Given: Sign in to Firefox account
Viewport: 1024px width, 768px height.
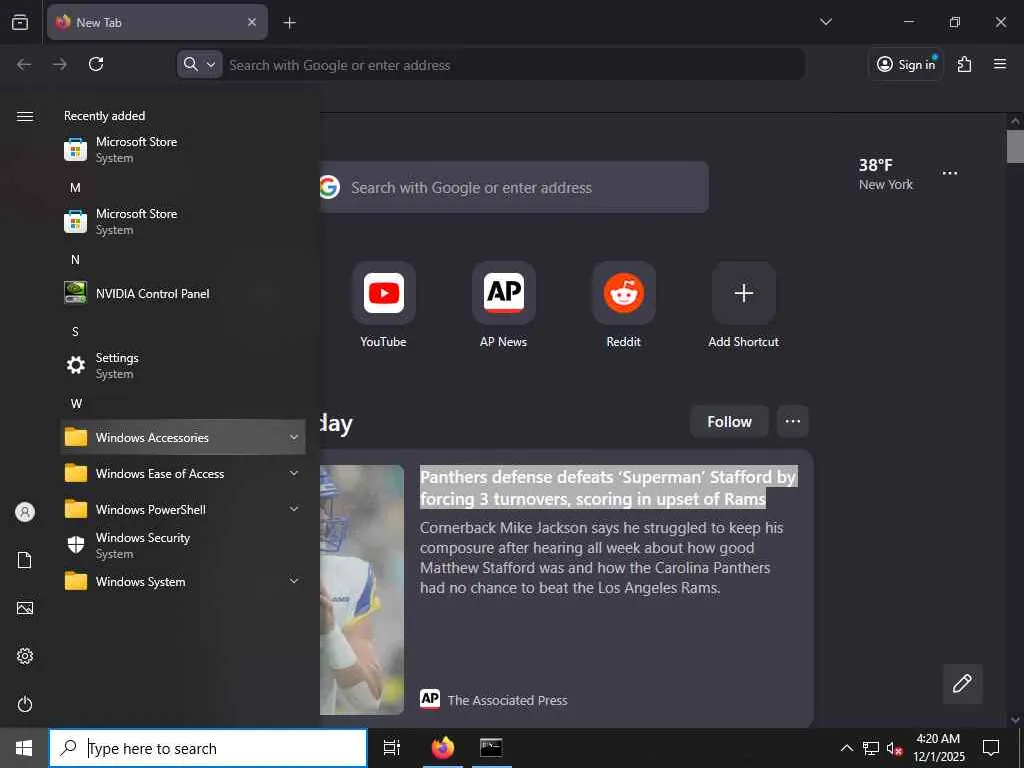Looking at the screenshot, I should [x=906, y=64].
